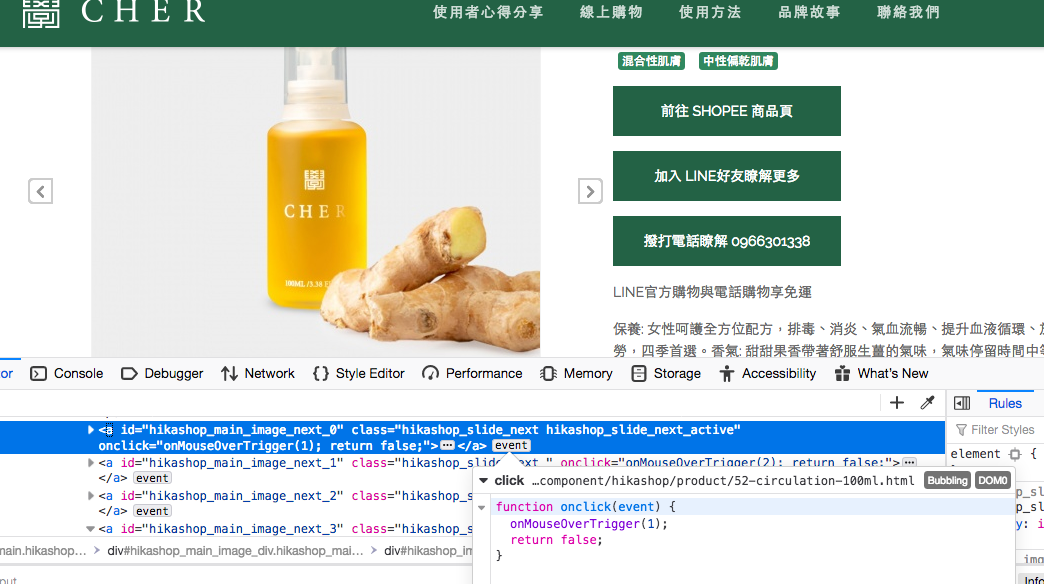This screenshot has width=1044, height=584.
Task: Open the Console panel icon
Action: tap(39, 374)
